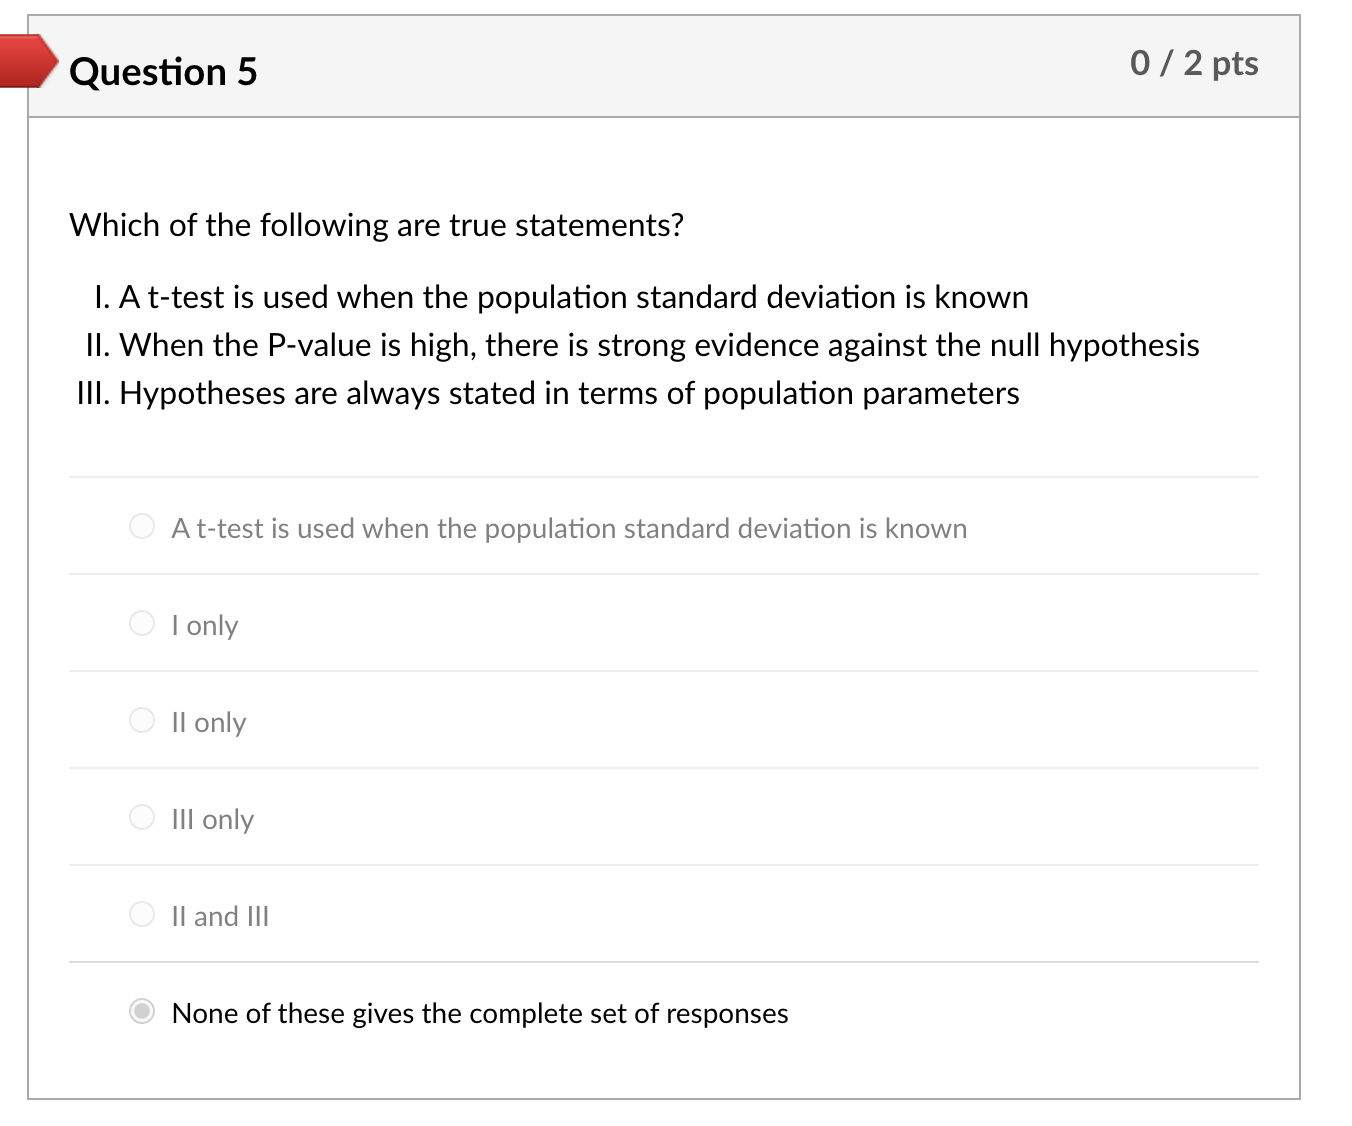Click the 'I only' answer text label
This screenshot has height=1126, width=1352.
tap(204, 623)
